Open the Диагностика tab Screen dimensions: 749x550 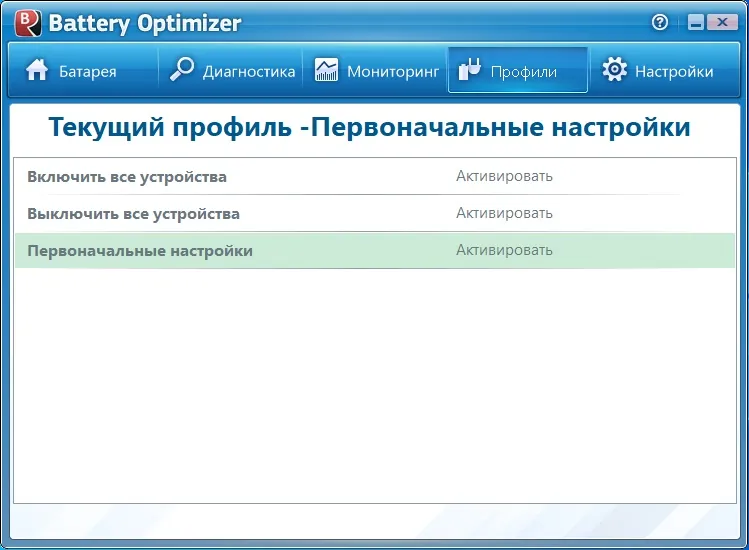[x=230, y=70]
